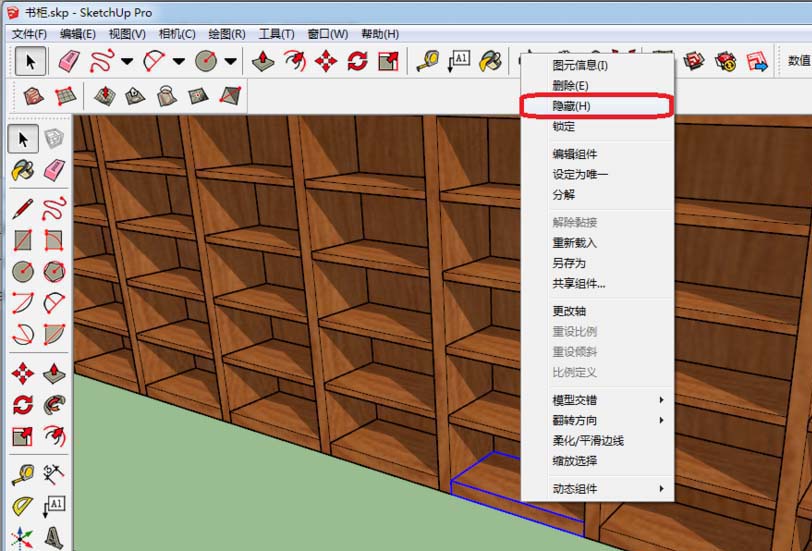
Task: Click the Make Component icon in the left palette
Action: coord(54,139)
